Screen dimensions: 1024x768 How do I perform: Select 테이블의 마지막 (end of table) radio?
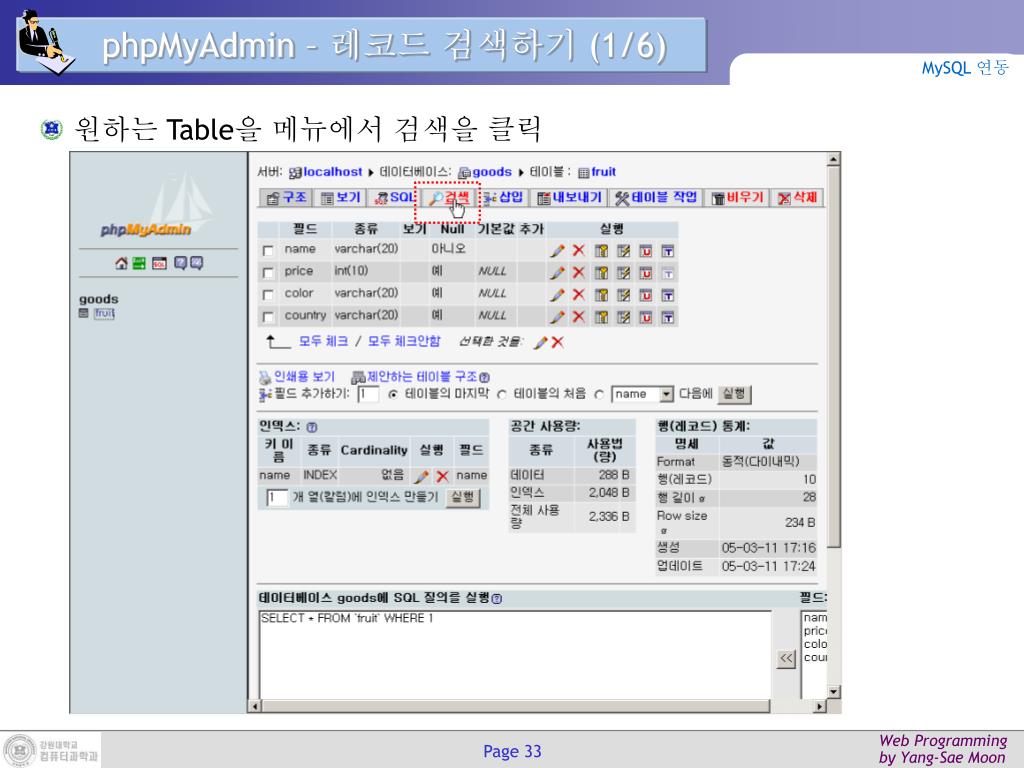(393, 394)
